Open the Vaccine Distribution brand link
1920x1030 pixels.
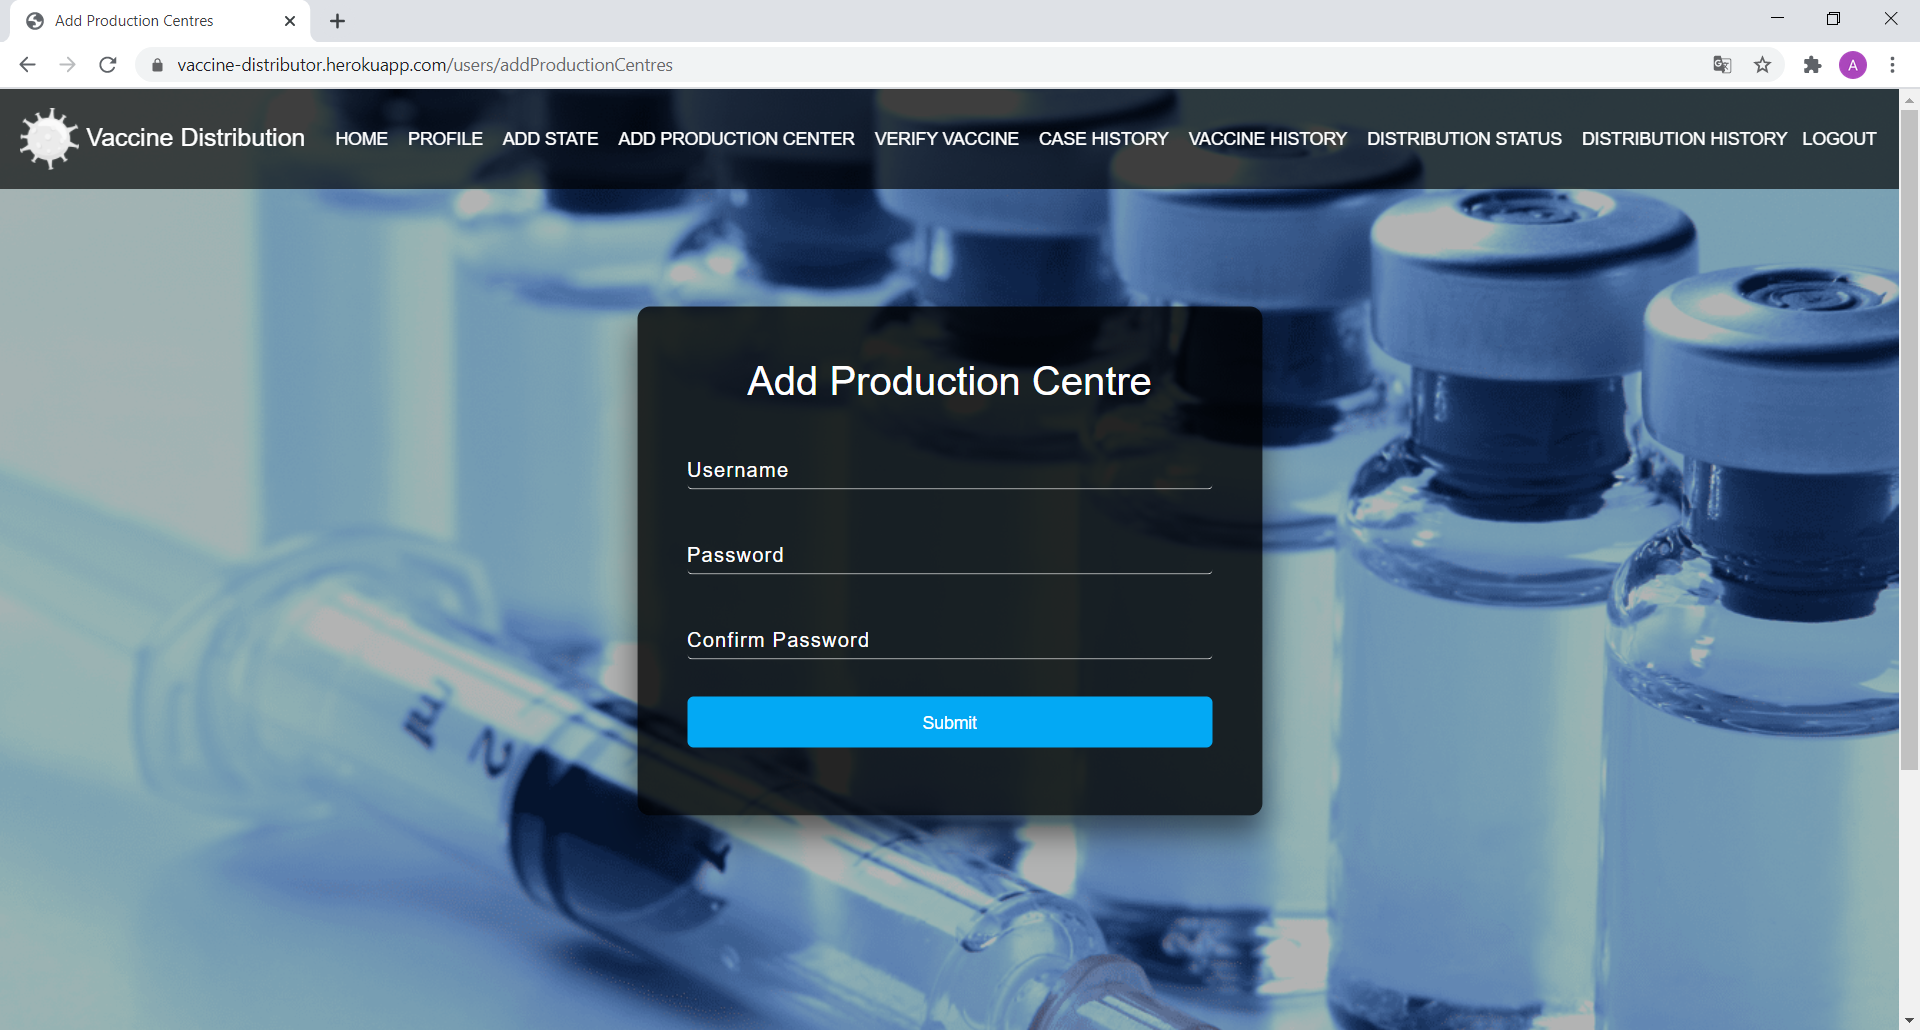click(x=195, y=138)
